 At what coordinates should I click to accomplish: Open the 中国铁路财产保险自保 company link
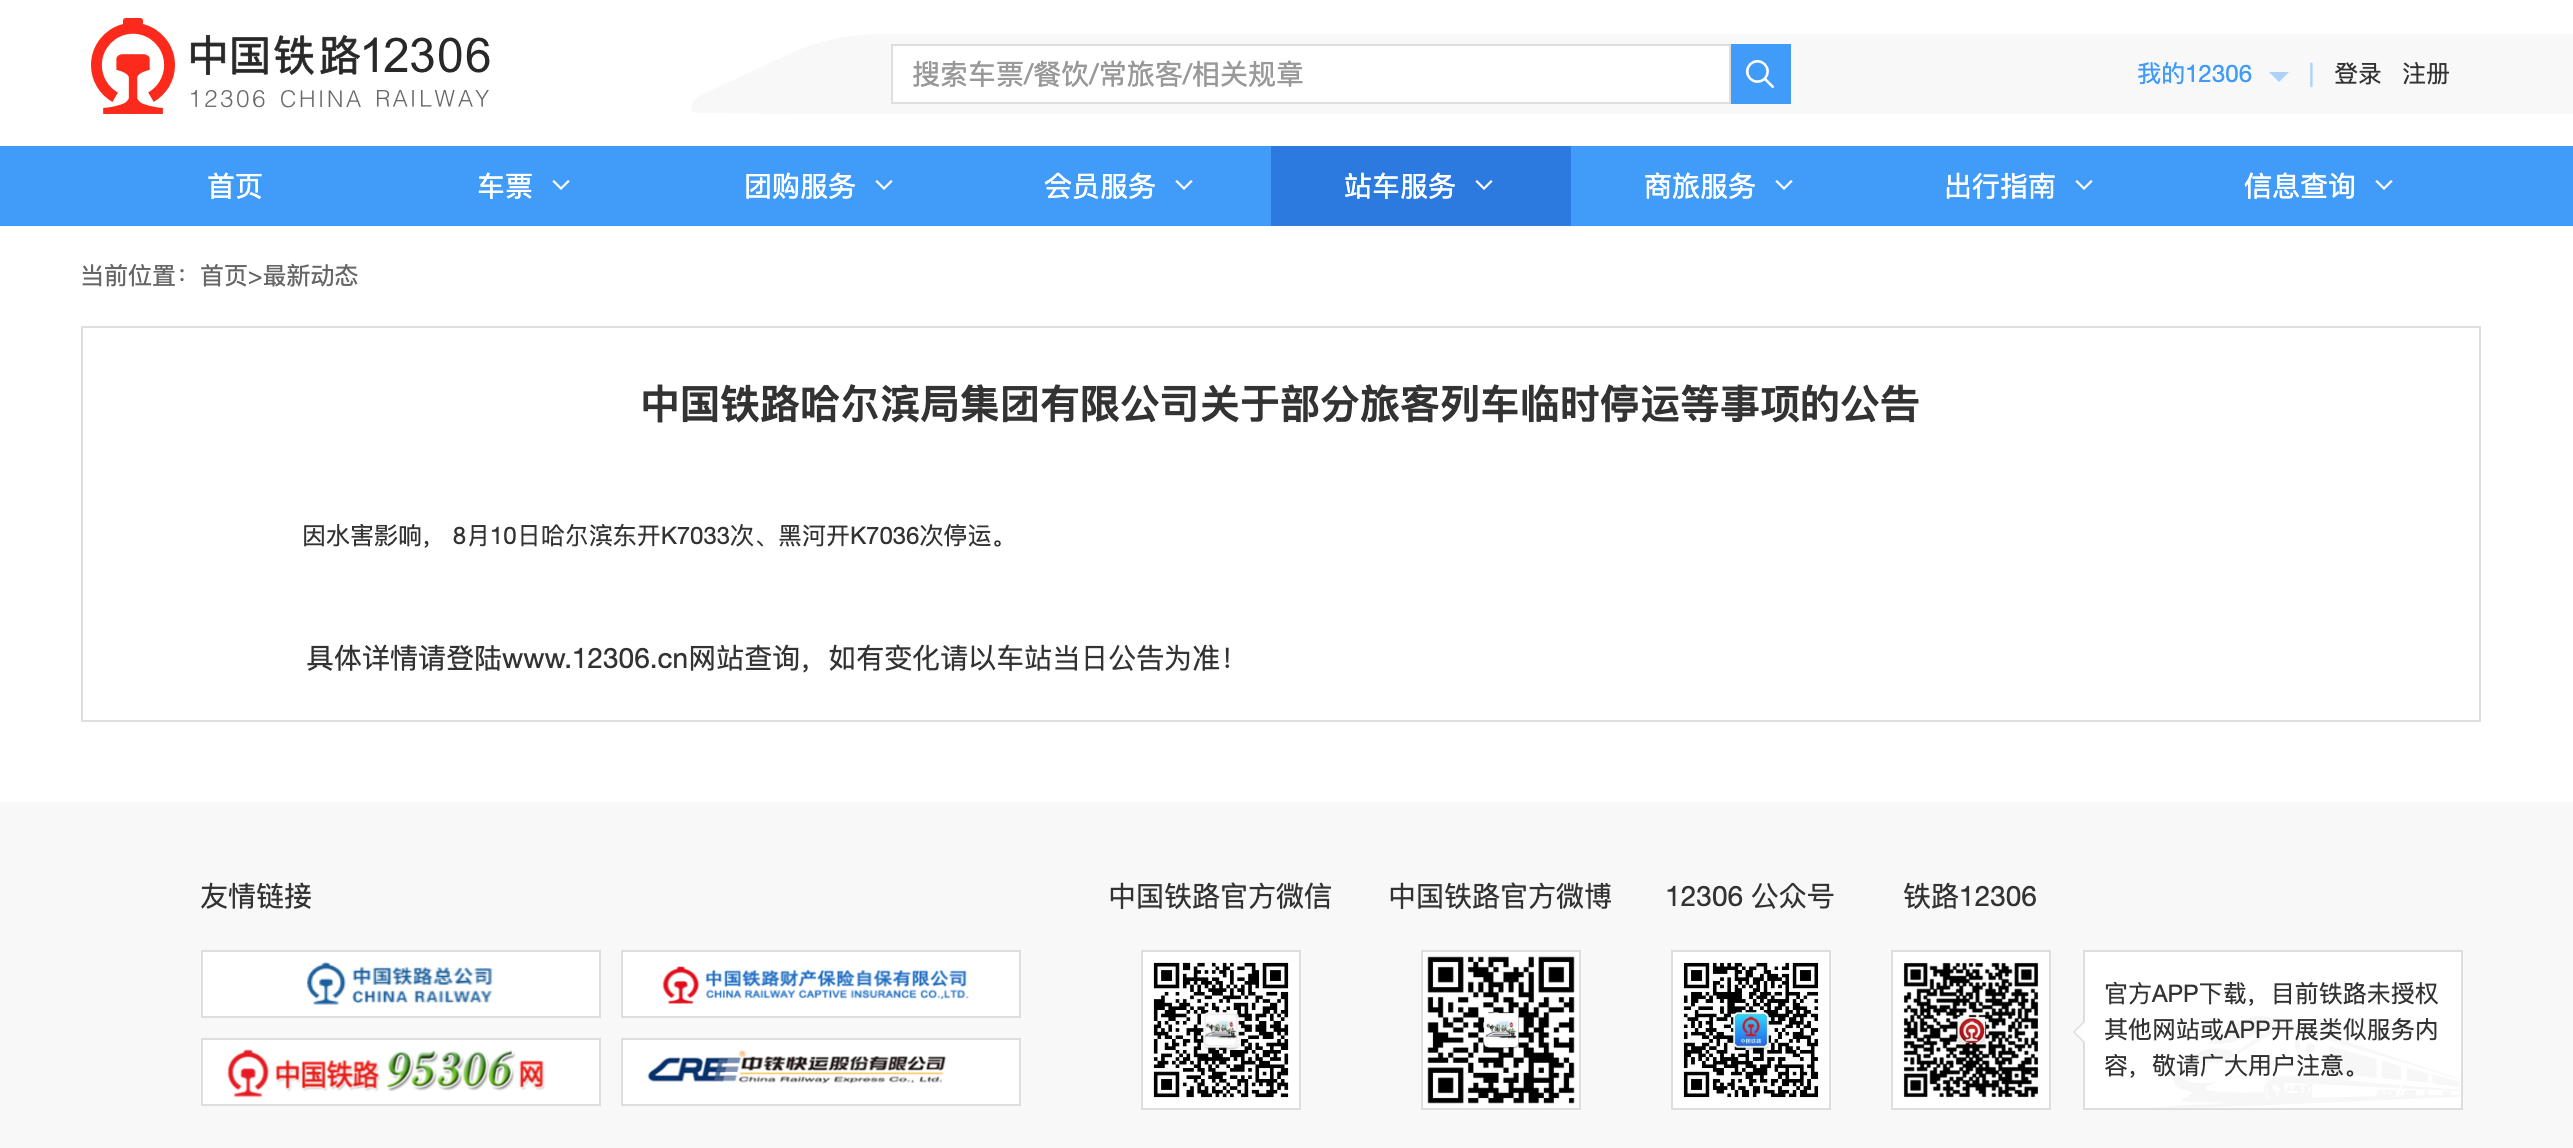[821, 984]
